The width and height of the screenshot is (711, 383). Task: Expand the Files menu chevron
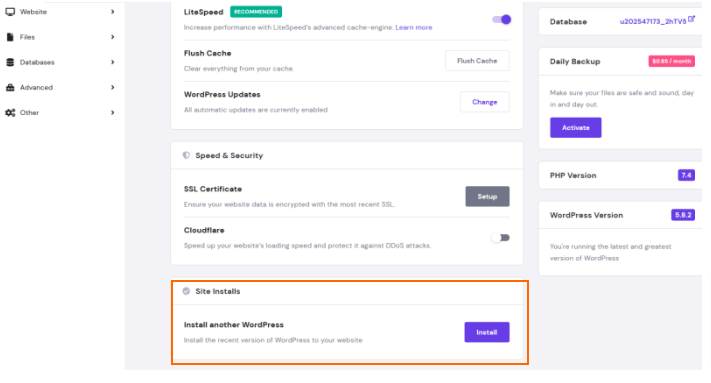click(x=112, y=37)
